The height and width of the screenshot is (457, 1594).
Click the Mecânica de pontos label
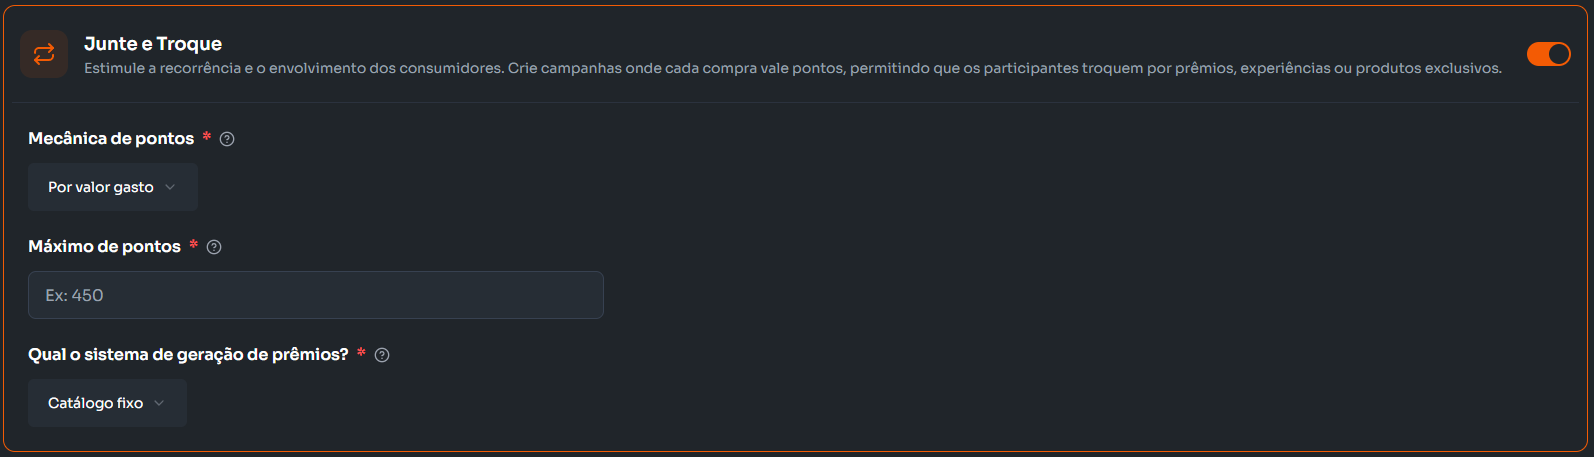click(x=111, y=139)
